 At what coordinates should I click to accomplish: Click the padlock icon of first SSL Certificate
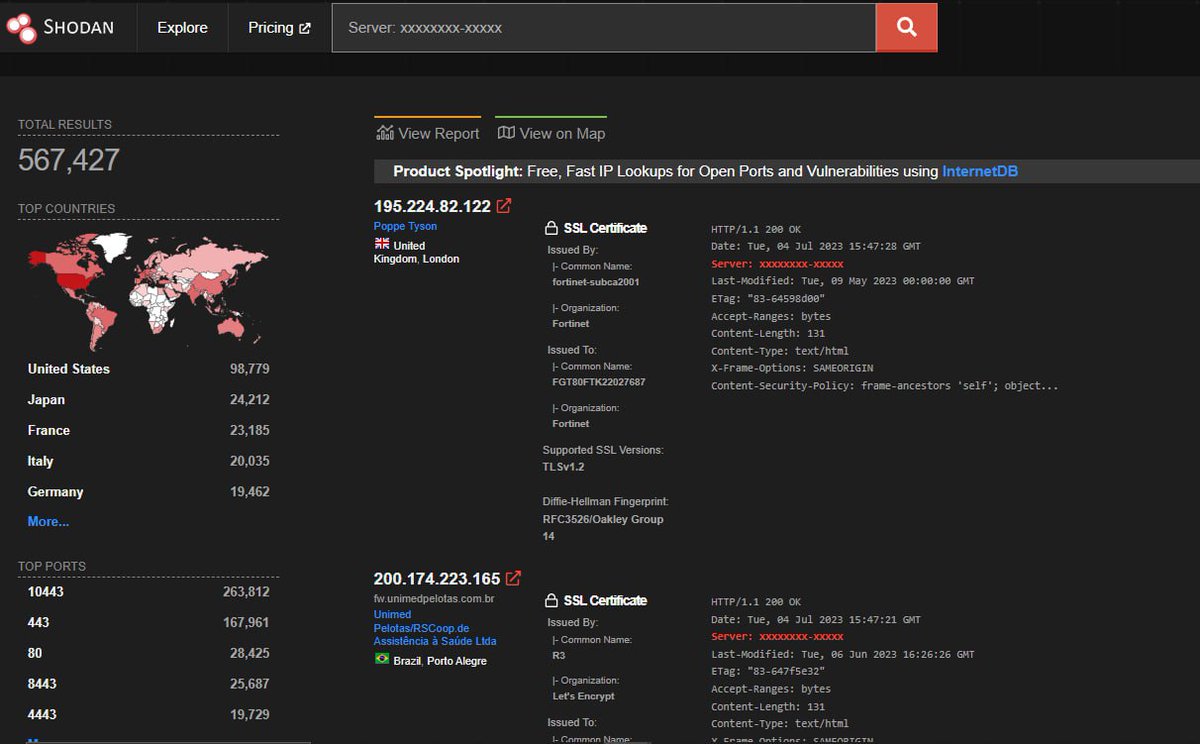click(x=550, y=228)
